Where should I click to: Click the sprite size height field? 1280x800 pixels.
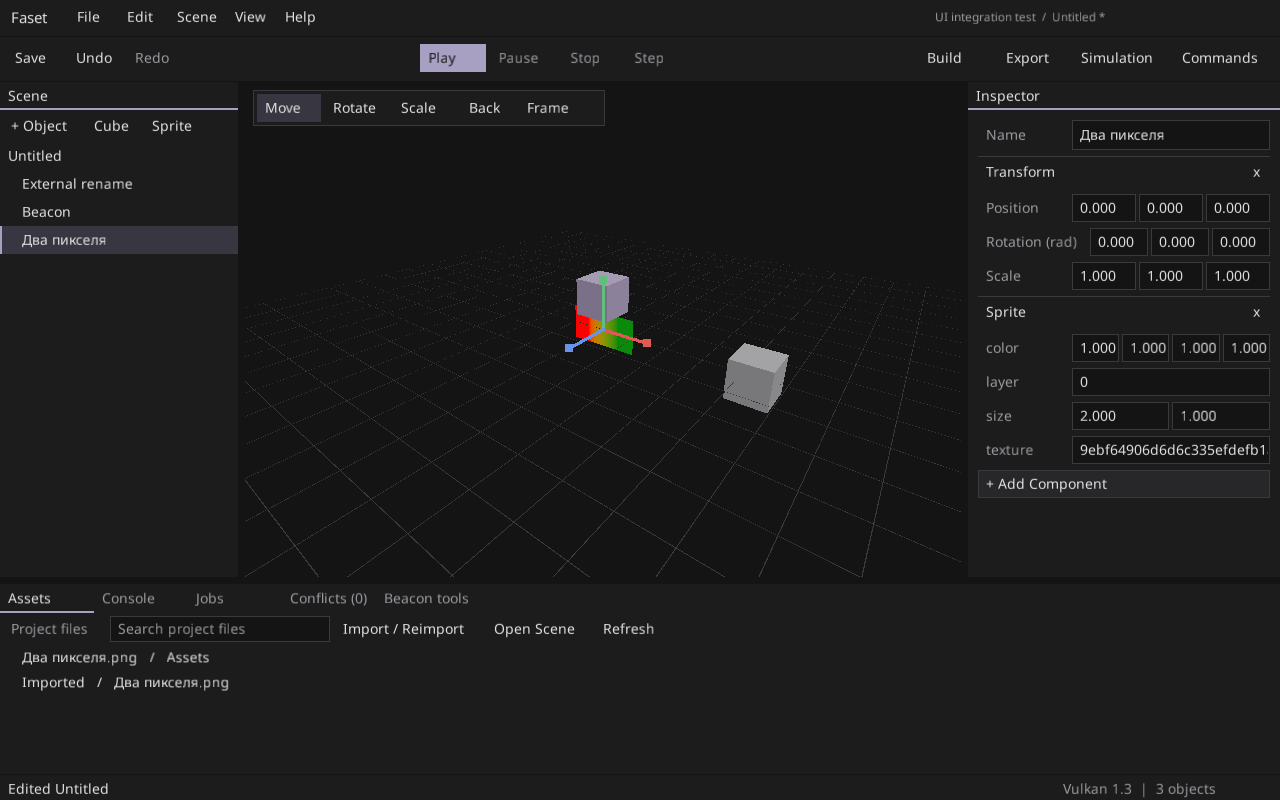coord(1221,416)
